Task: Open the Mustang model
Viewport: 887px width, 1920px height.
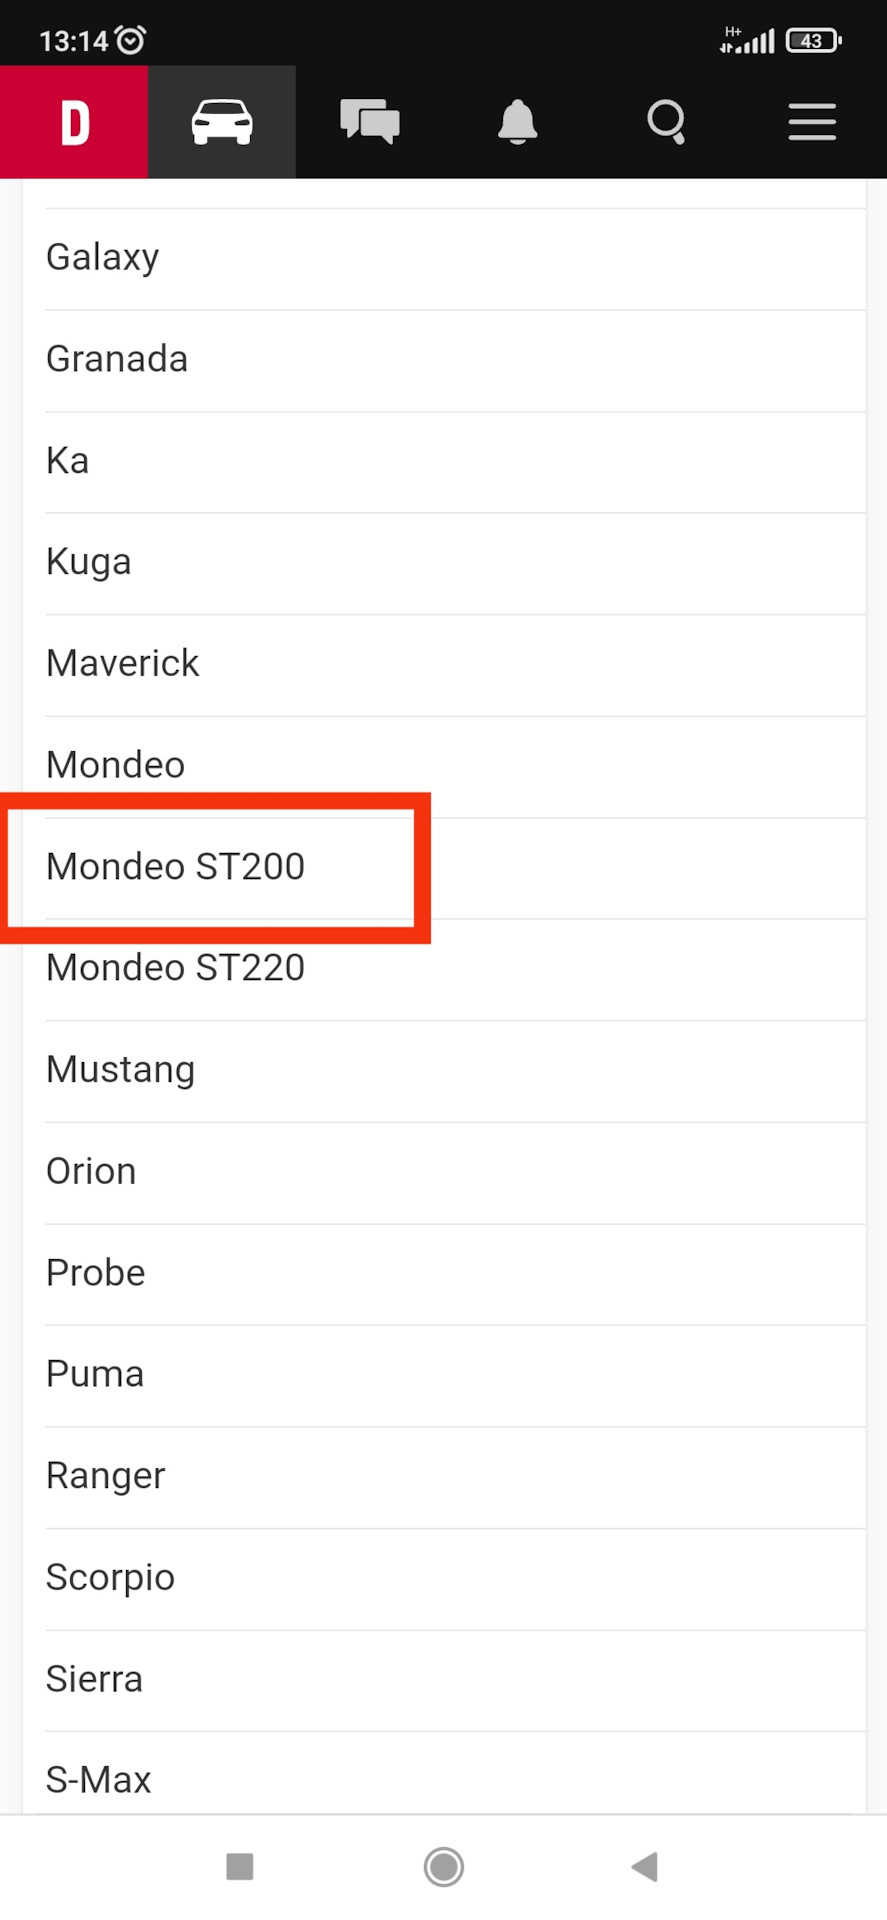Action: [121, 1070]
